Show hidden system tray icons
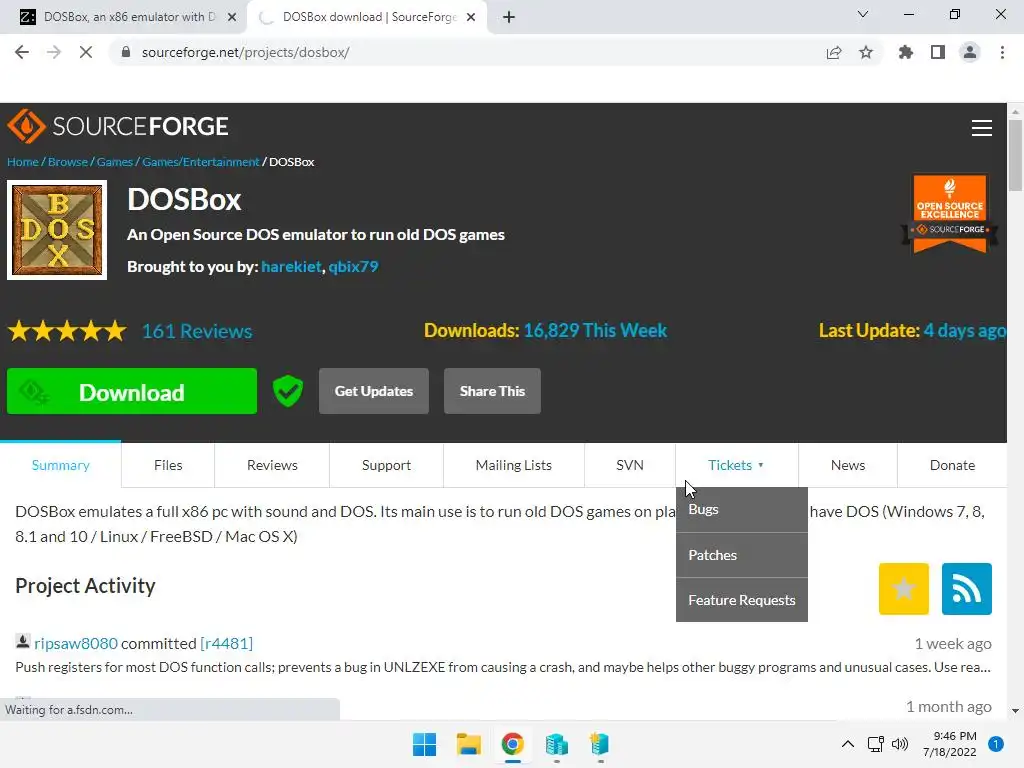 (x=848, y=744)
